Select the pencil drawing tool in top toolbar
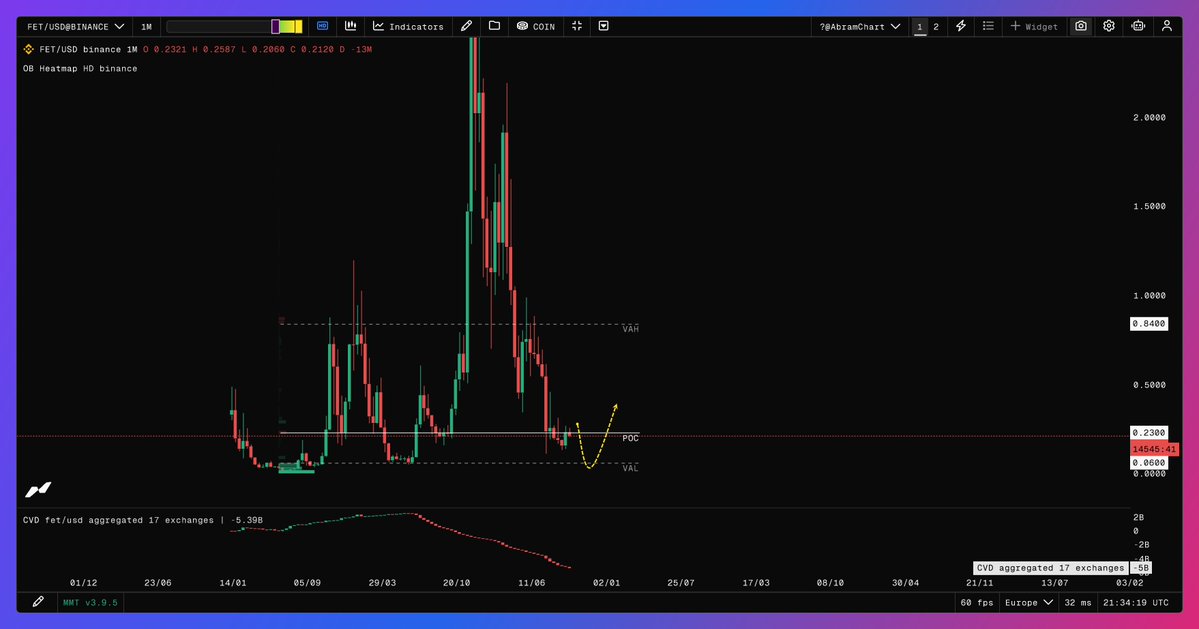Viewport: 1199px width, 629px height. tap(466, 26)
